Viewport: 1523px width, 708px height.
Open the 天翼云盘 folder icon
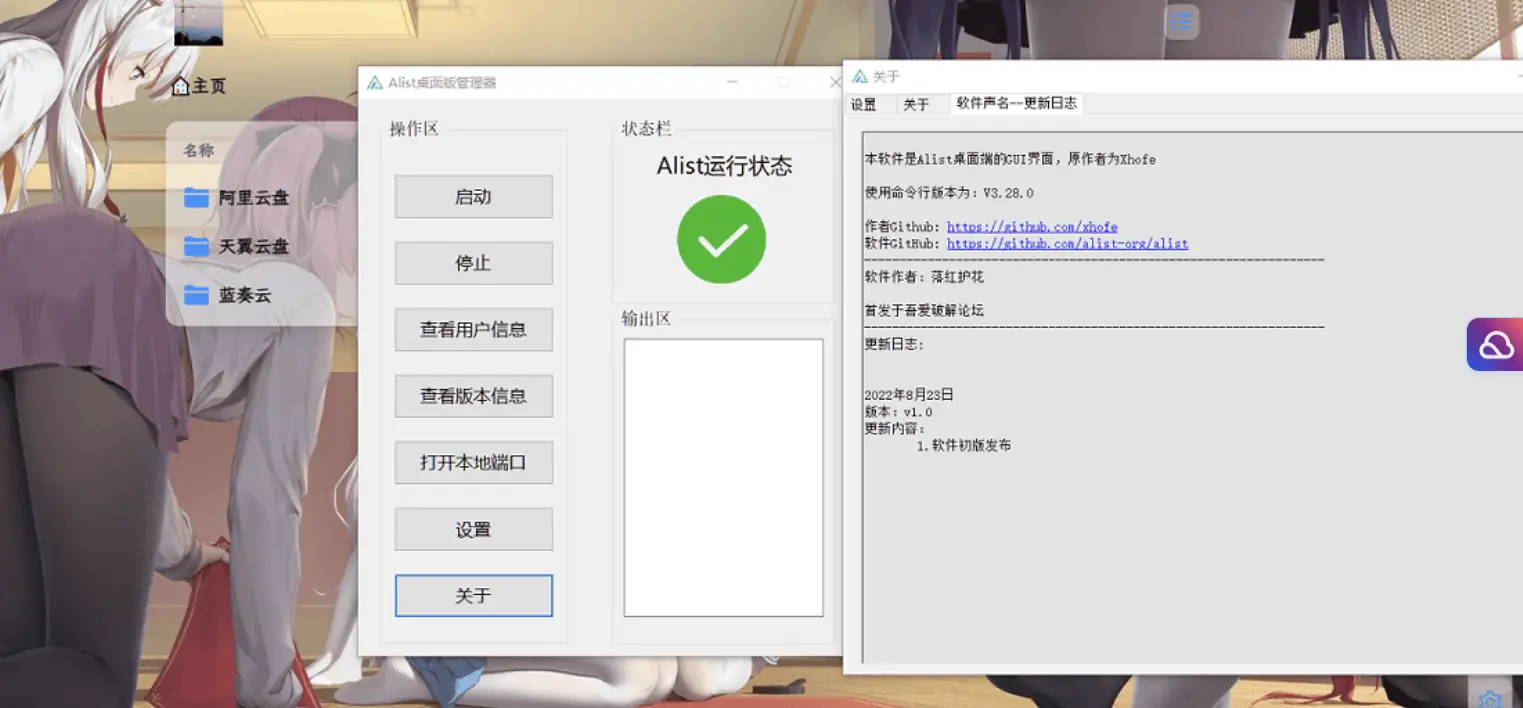(x=196, y=246)
